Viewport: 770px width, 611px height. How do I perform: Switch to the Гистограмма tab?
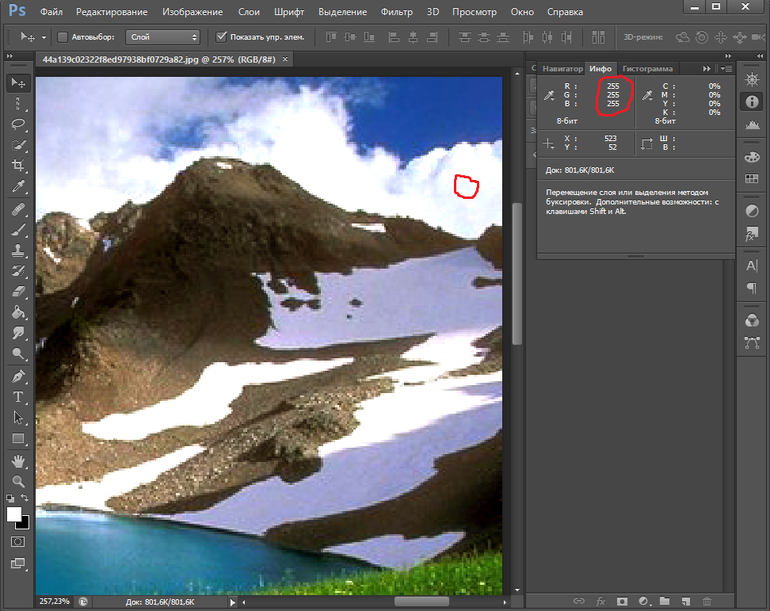tap(647, 69)
